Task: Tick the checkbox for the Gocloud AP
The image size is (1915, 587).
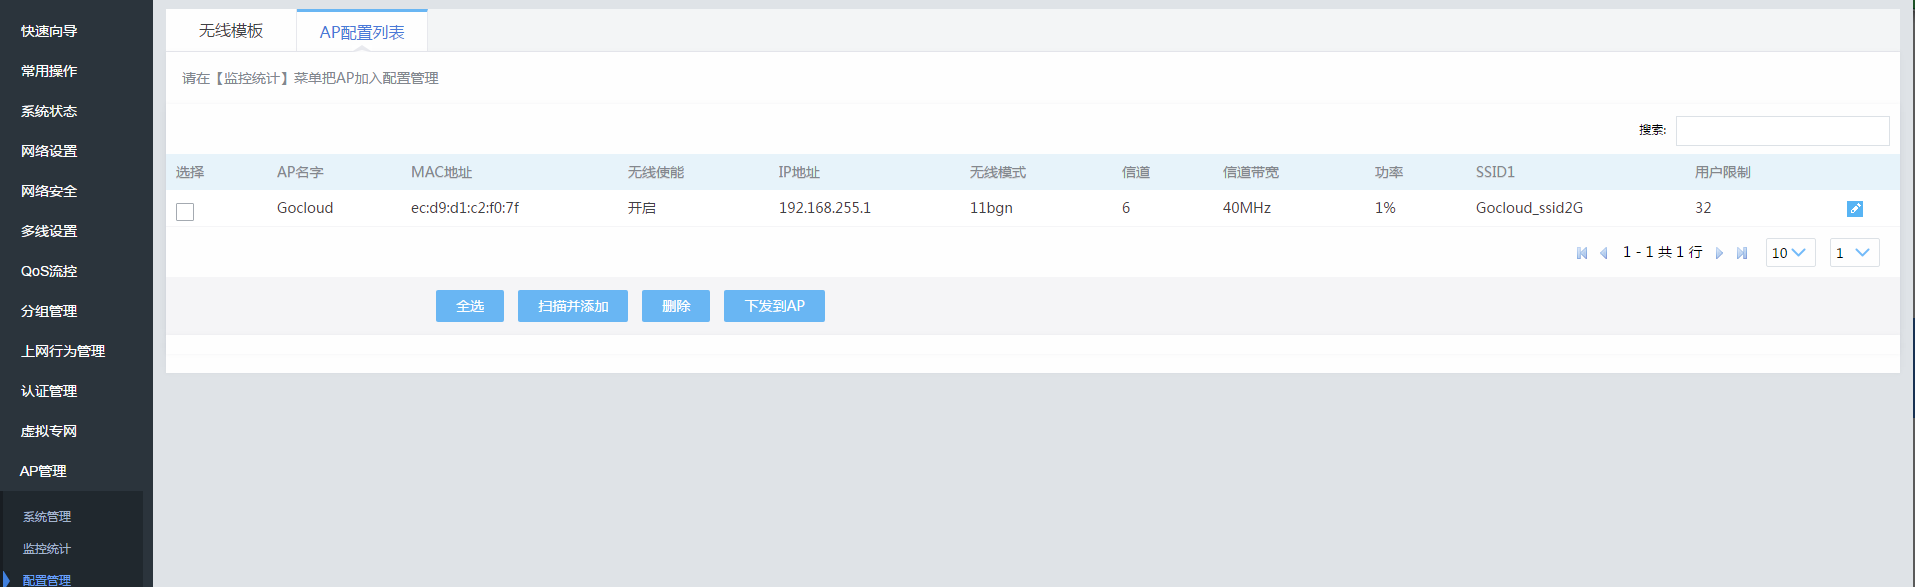Action: pos(185,211)
